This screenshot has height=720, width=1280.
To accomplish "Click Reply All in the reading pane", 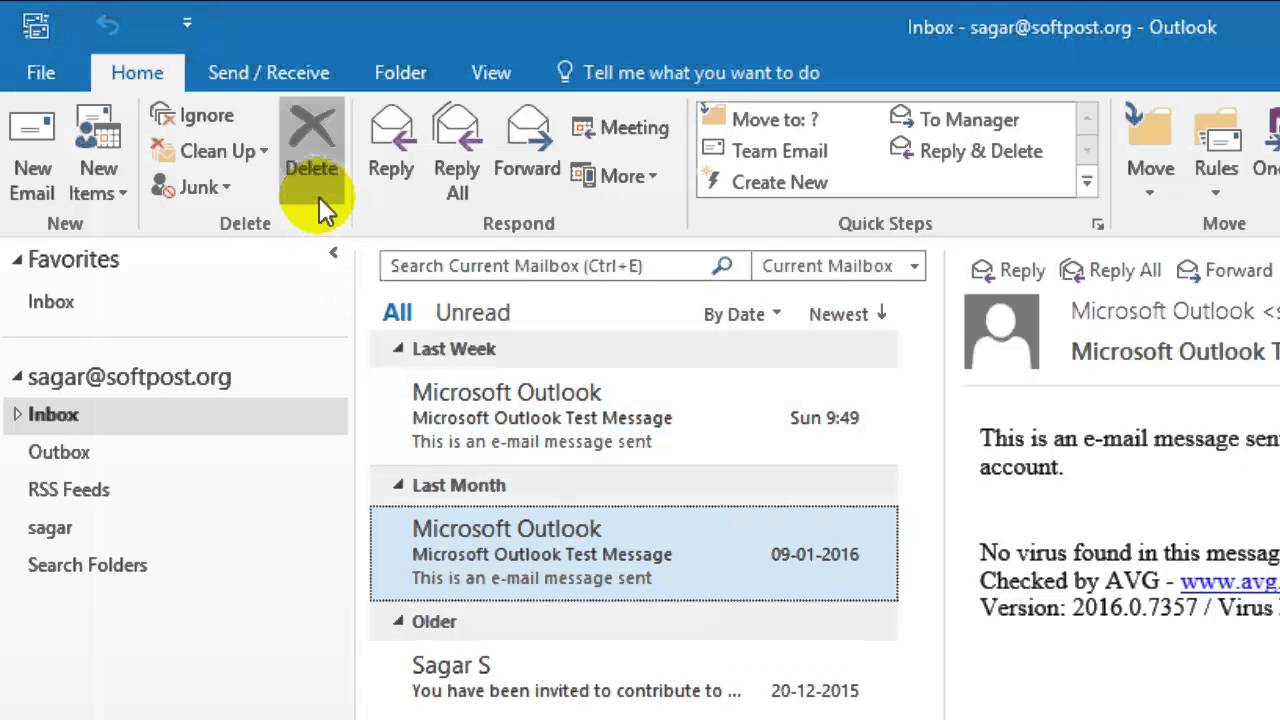I will 1110,270.
